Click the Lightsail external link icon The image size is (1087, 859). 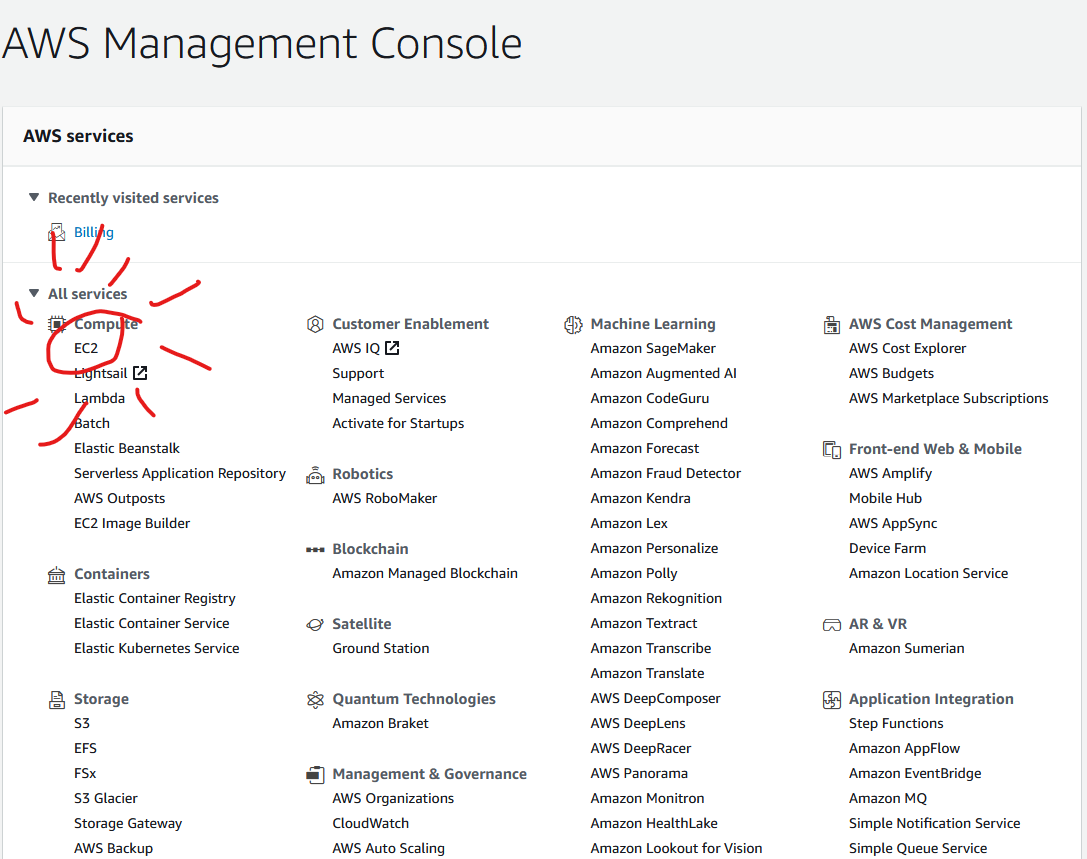tap(140, 373)
